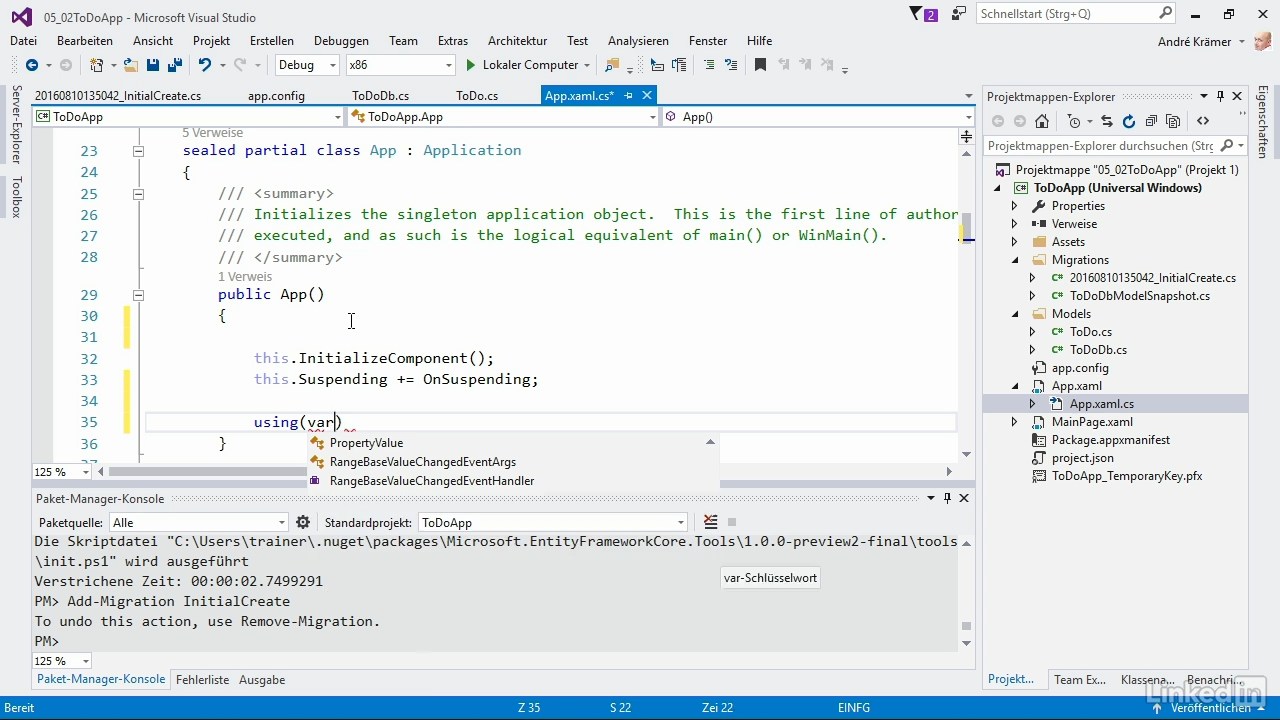1280x720 pixels.
Task: Open the Fehlerliste tab
Action: point(203,679)
